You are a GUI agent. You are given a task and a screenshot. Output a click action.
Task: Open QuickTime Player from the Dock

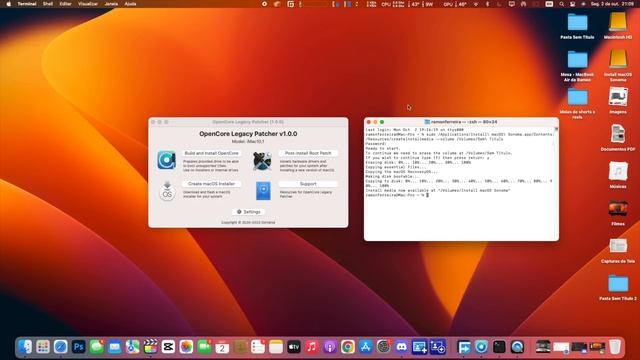point(517,347)
